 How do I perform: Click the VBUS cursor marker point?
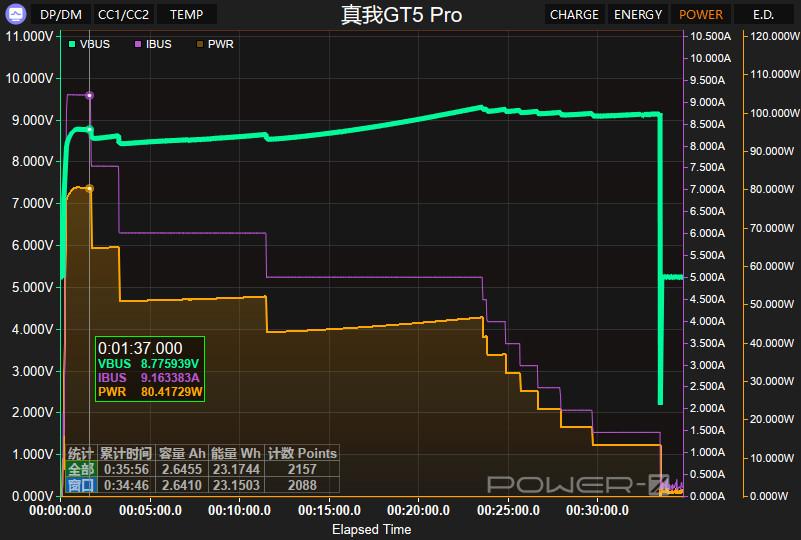click(x=89, y=129)
